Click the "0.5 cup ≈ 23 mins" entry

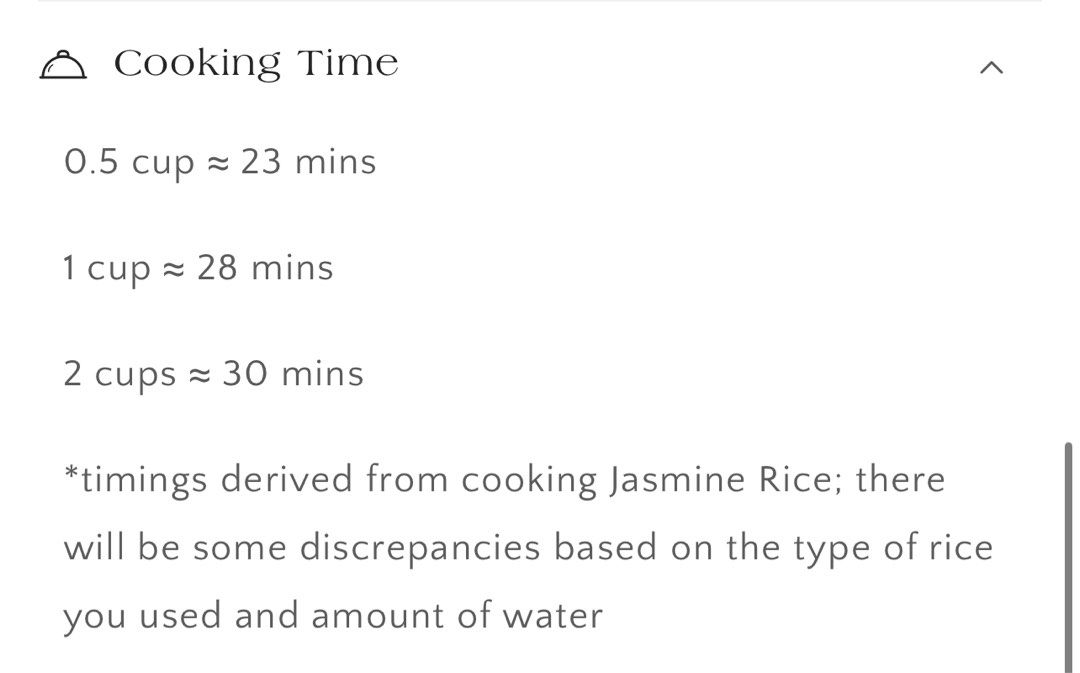(219, 161)
